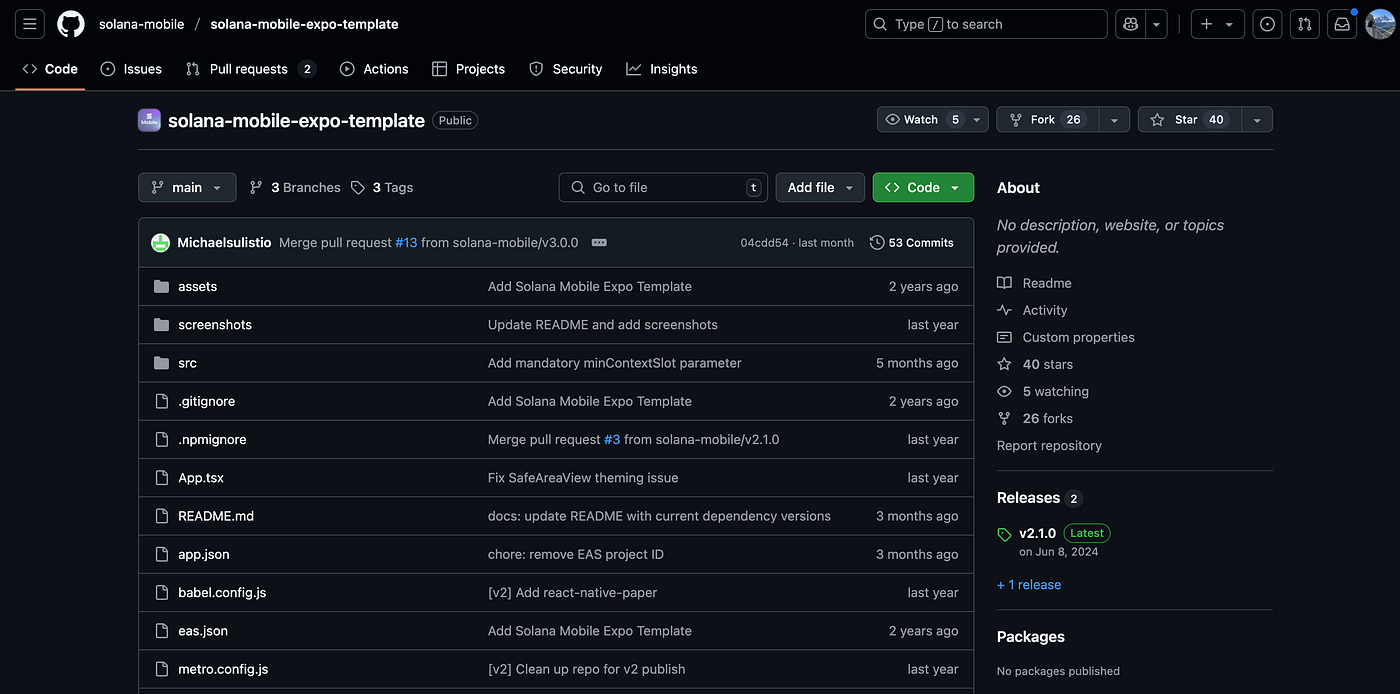Screen dimensions: 1400x694
Task: Open the user avatar profile menu
Action: (x=1380, y=24)
